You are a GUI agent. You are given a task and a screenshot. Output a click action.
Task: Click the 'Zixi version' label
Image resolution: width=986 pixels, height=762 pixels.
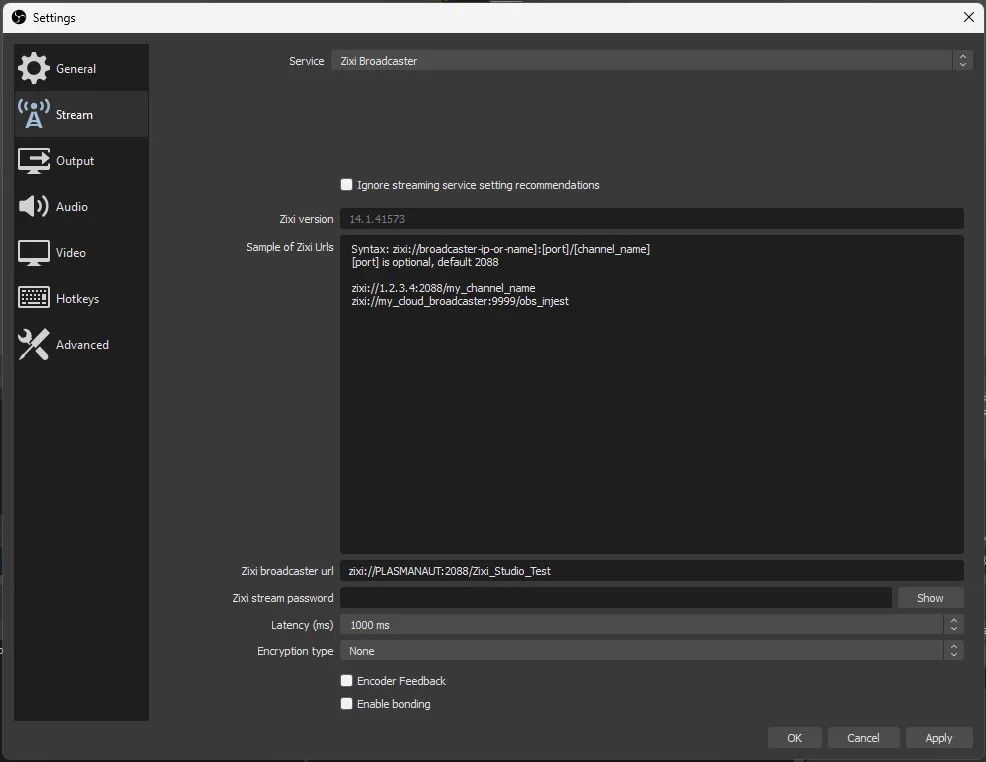306,219
